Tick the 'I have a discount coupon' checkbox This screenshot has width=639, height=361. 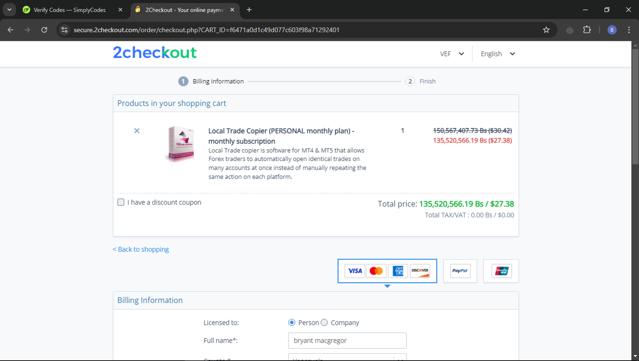tap(121, 202)
